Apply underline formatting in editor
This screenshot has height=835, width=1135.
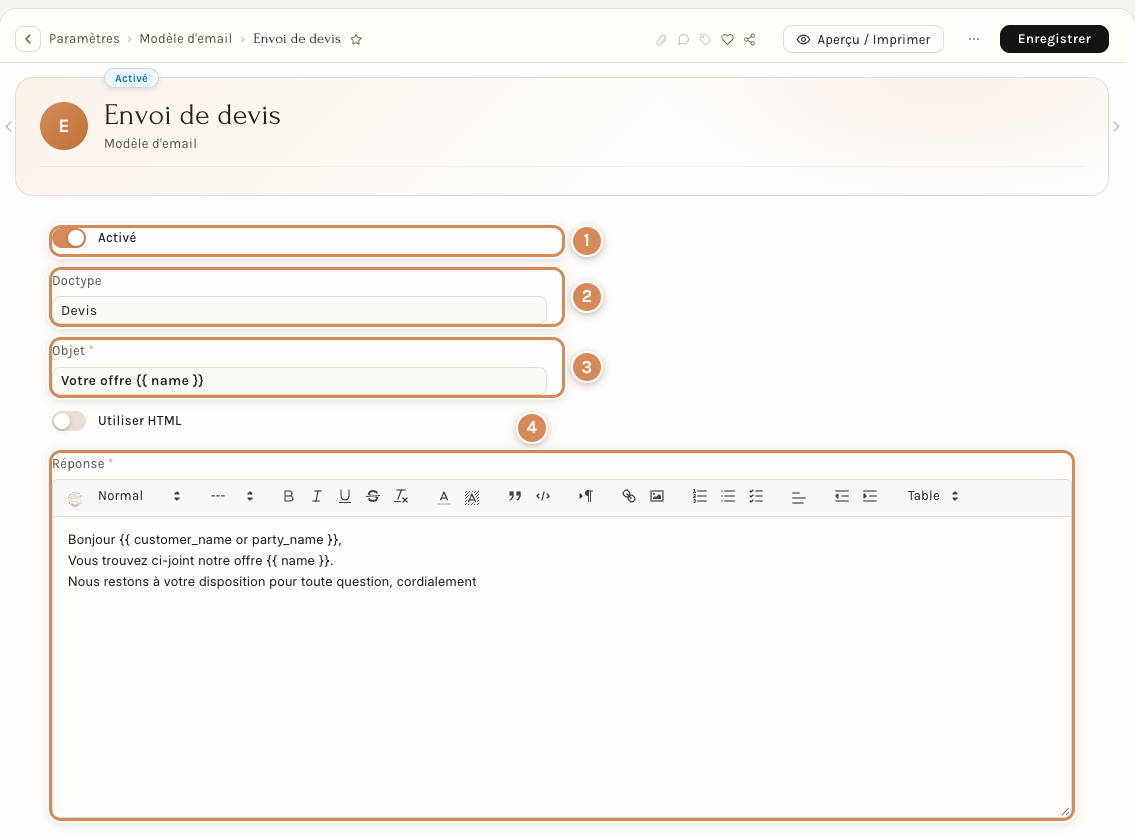(345, 496)
